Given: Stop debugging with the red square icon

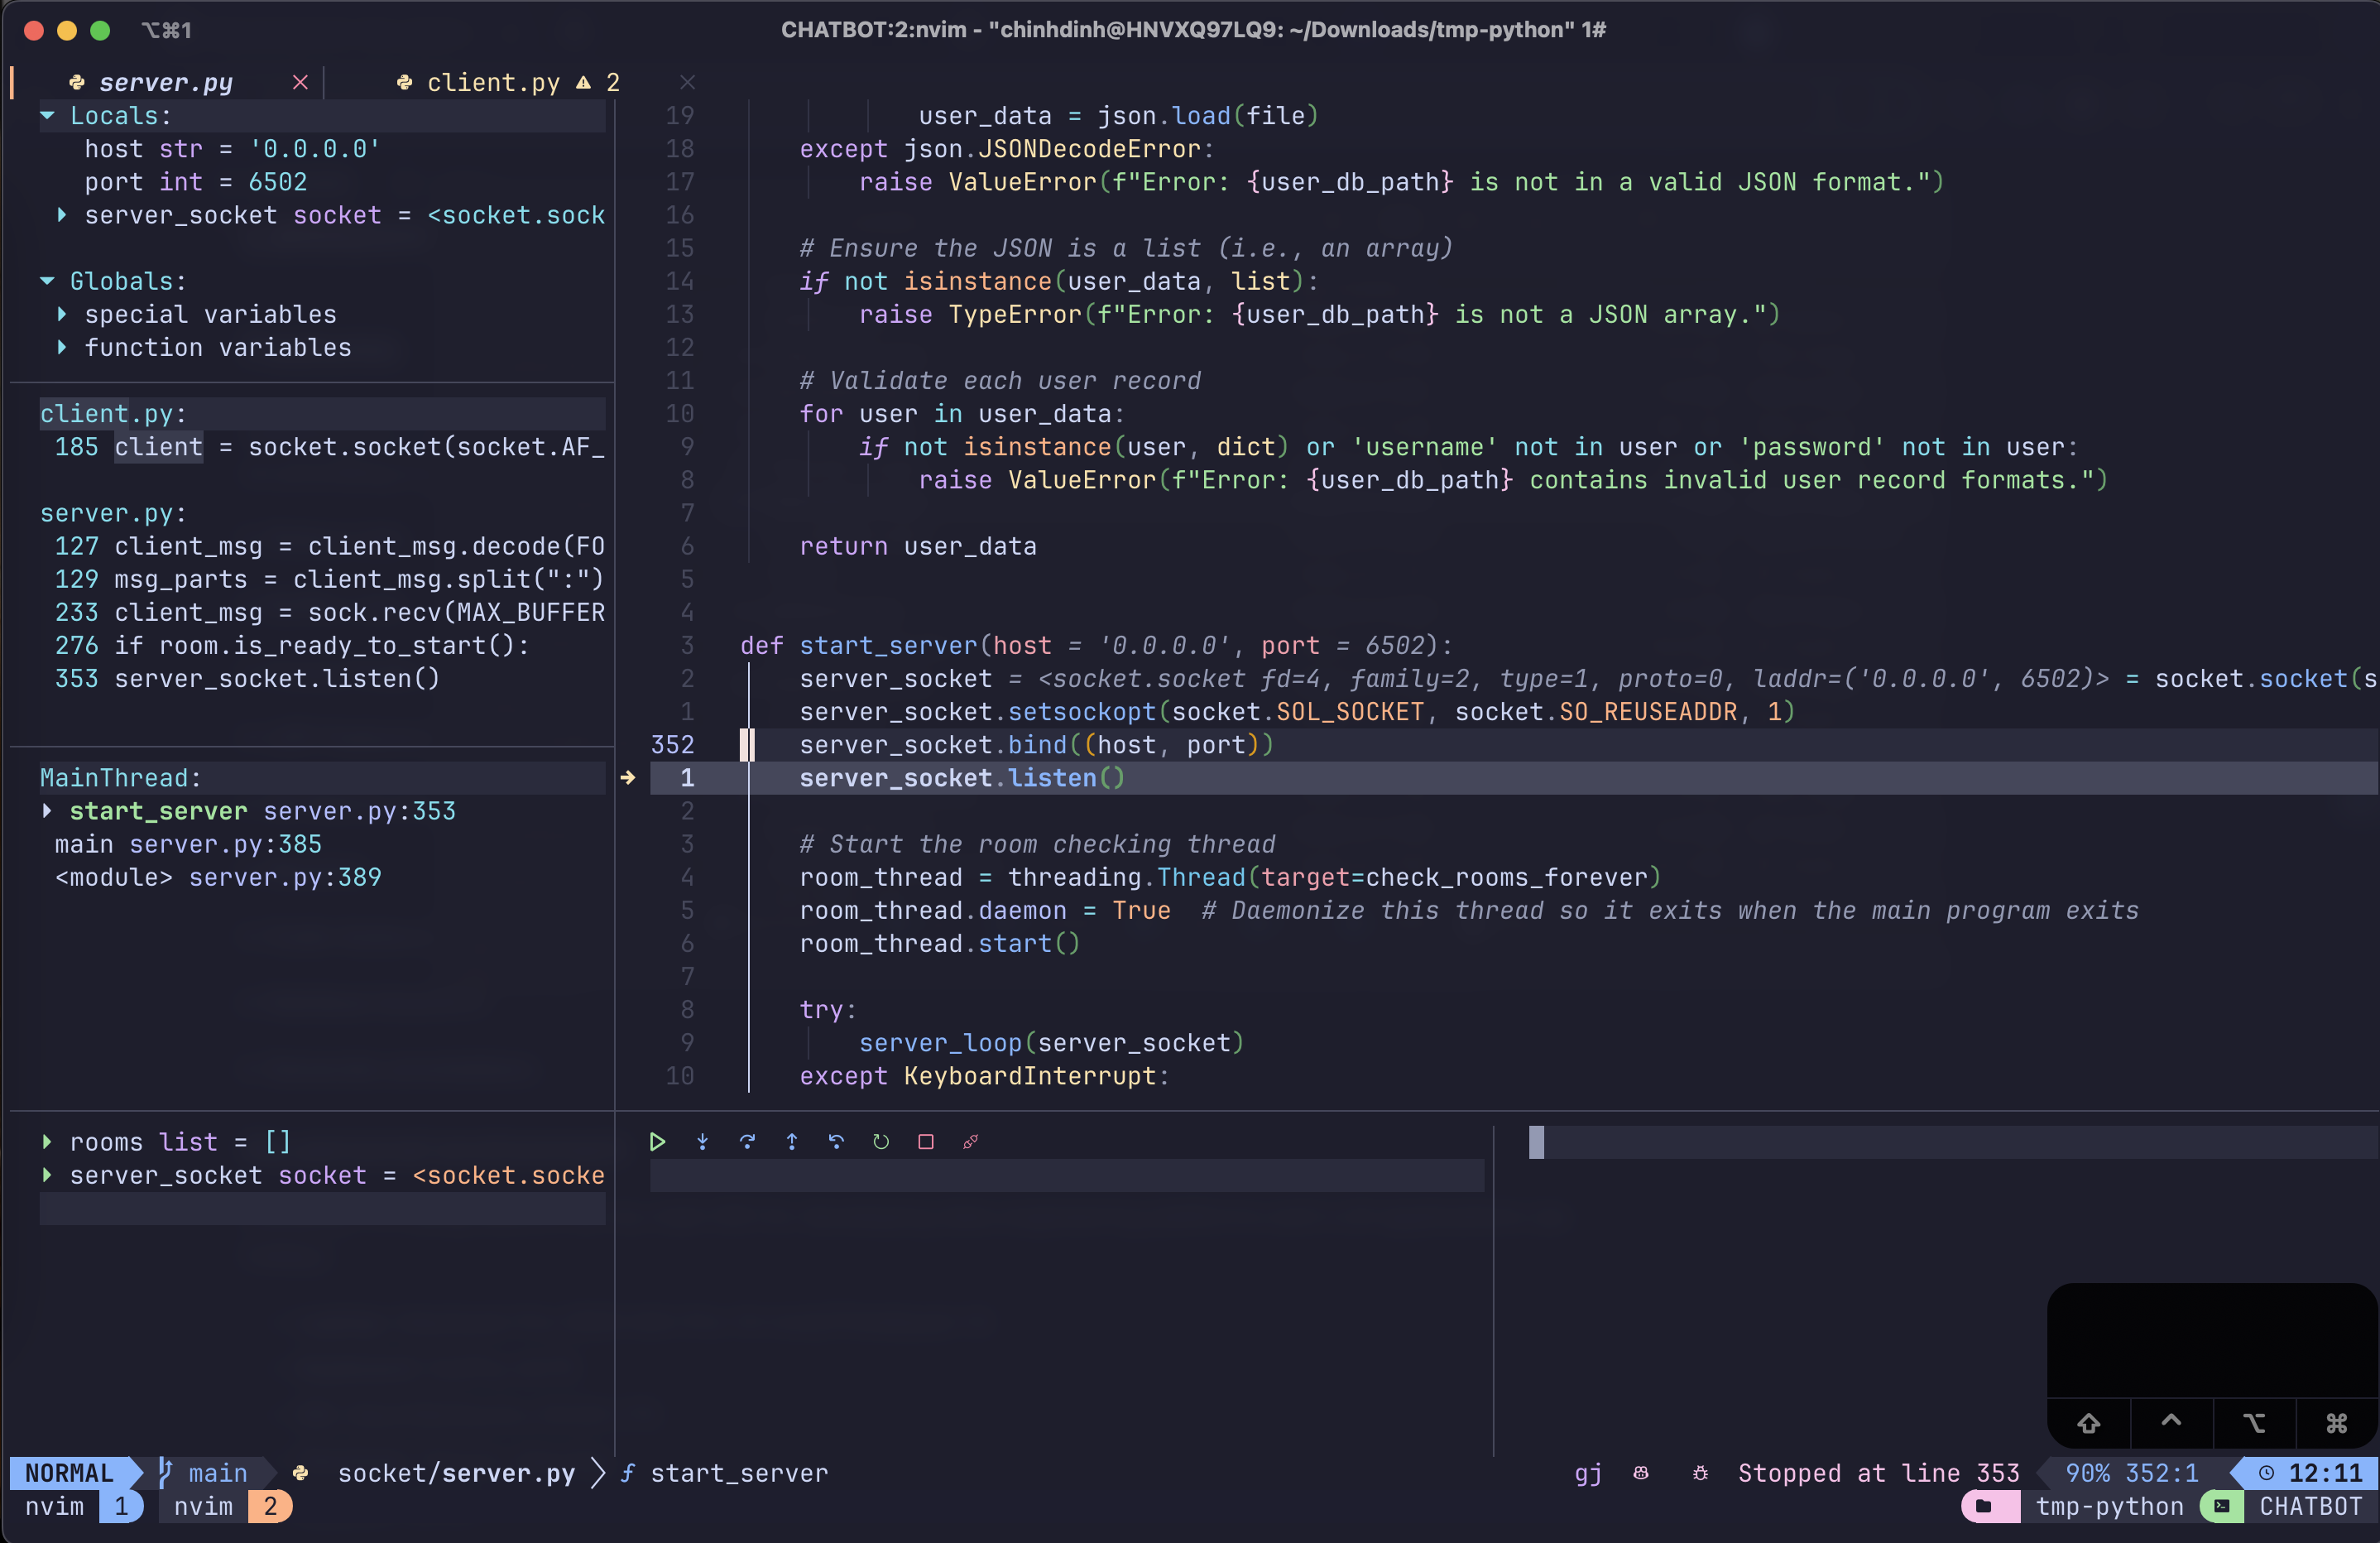Looking at the screenshot, I should tap(926, 1141).
